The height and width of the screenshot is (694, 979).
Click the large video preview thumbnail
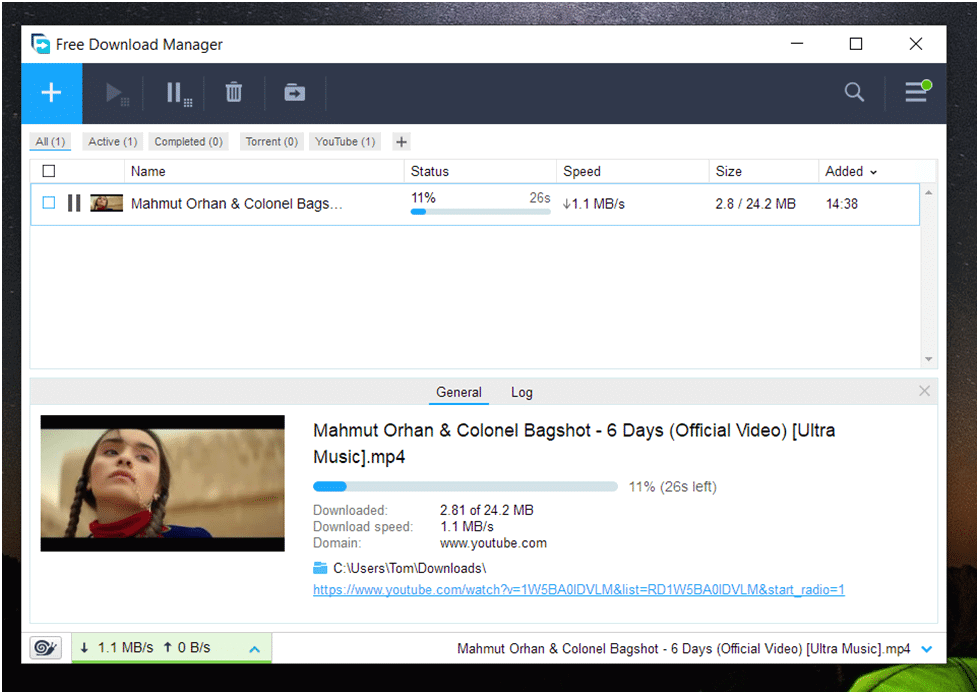(x=162, y=483)
